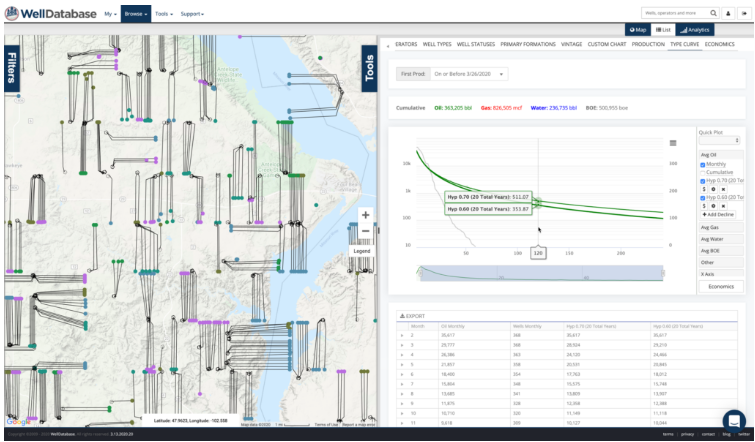Viewport: 755px width, 442px height.
Task: Open the Well Statuses tab
Action: tap(476, 44)
